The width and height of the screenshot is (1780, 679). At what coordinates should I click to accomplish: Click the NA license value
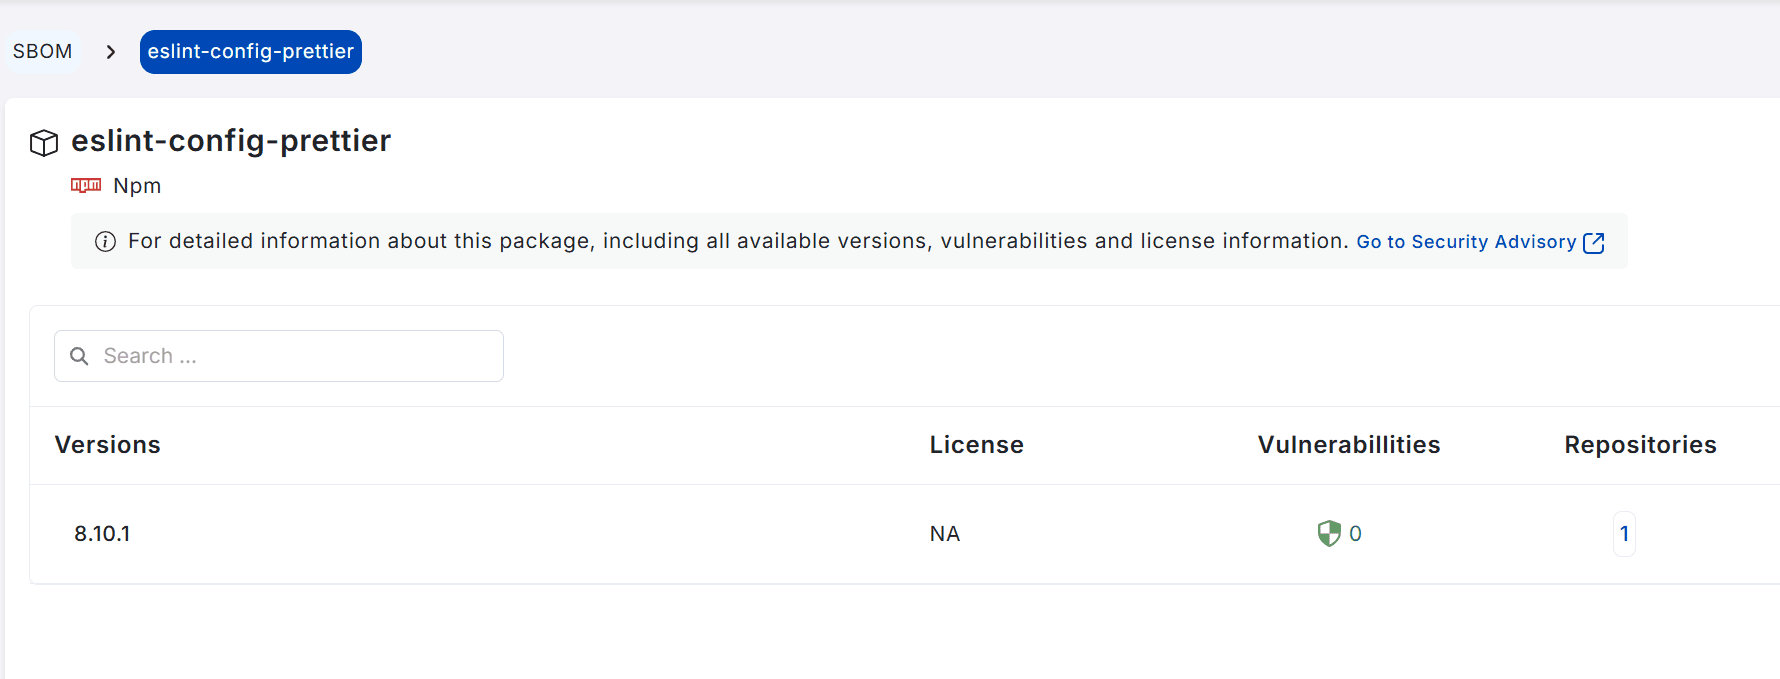(945, 534)
